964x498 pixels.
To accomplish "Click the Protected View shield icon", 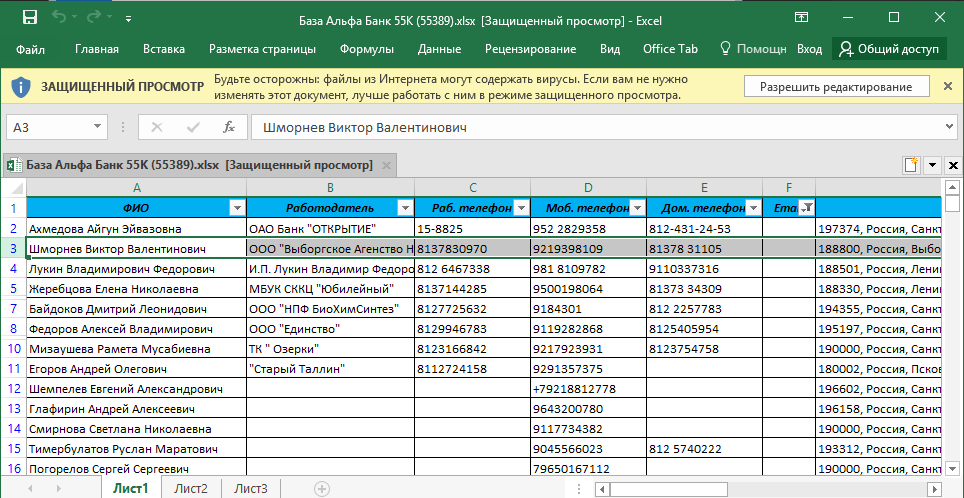I will point(22,87).
